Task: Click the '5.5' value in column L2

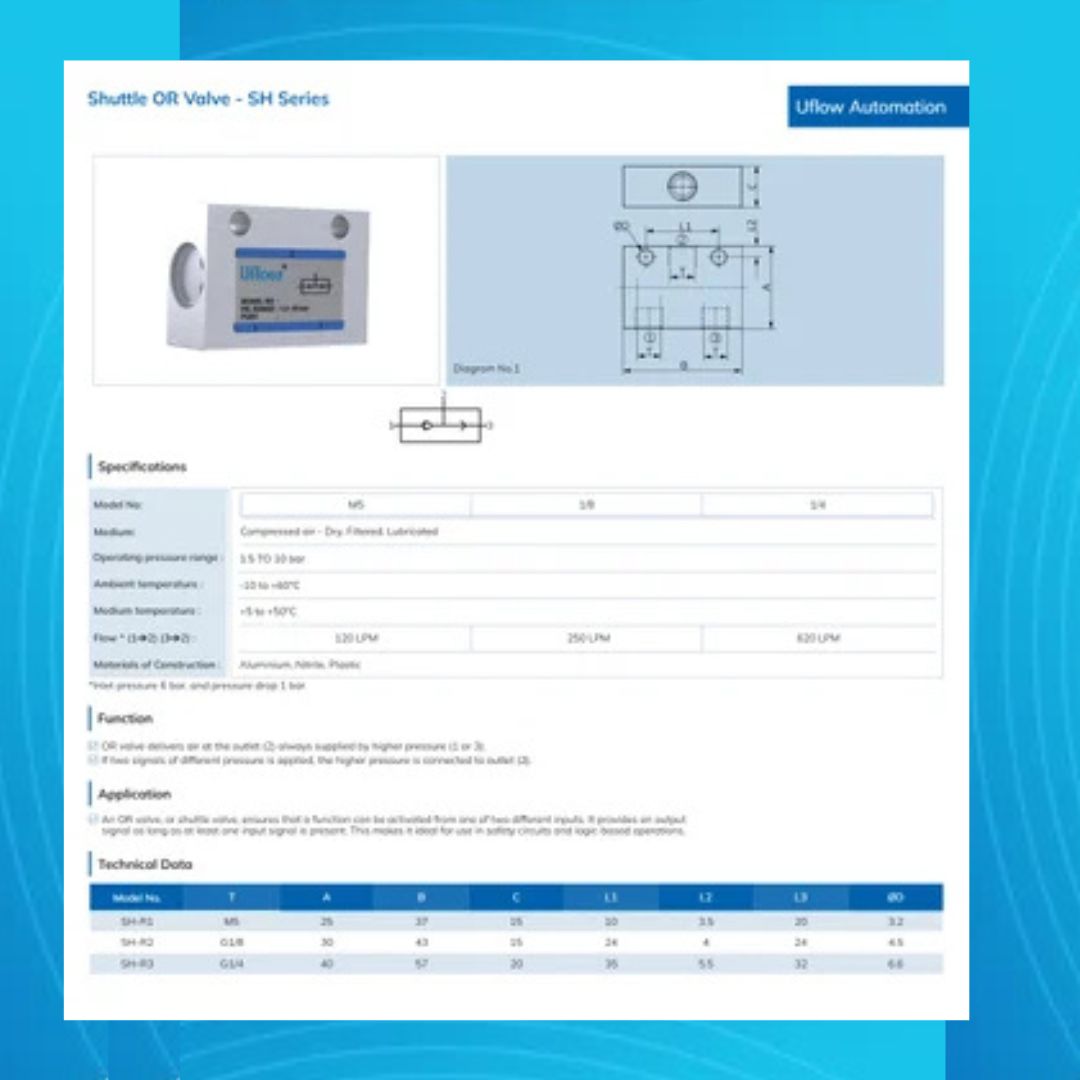Action: pyautogui.click(x=705, y=964)
